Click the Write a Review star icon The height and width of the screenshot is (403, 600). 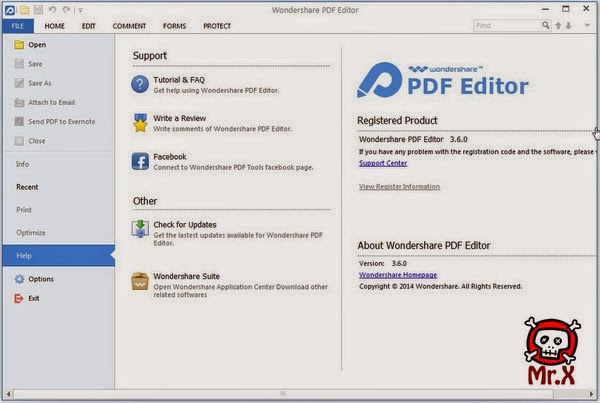tap(140, 123)
